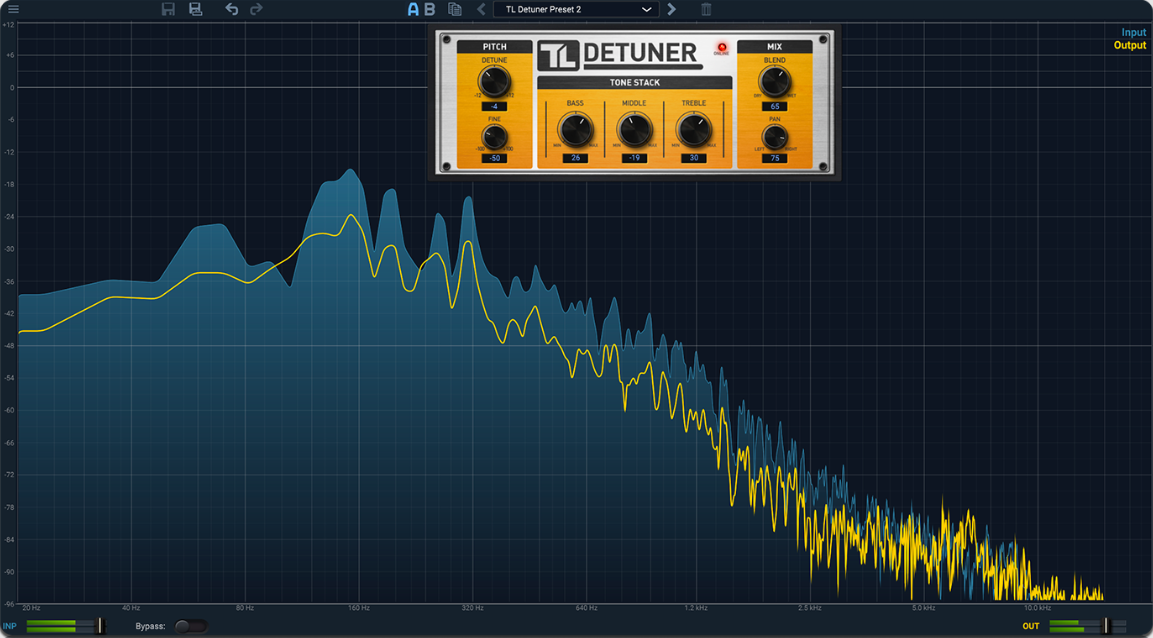The width and height of the screenshot is (1153, 638).
Task: Copy settings between A and B
Action: (x=455, y=10)
